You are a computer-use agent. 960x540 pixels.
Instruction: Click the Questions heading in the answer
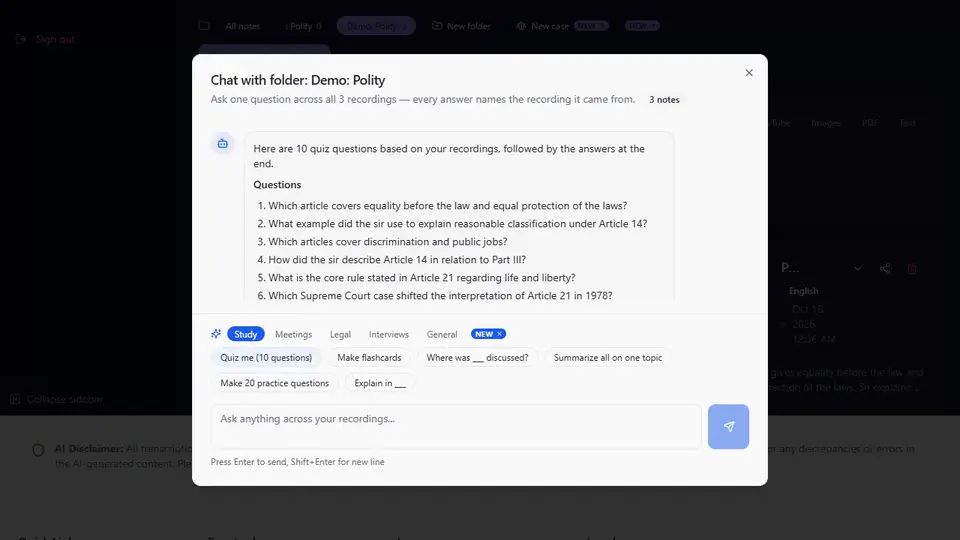[277, 185]
